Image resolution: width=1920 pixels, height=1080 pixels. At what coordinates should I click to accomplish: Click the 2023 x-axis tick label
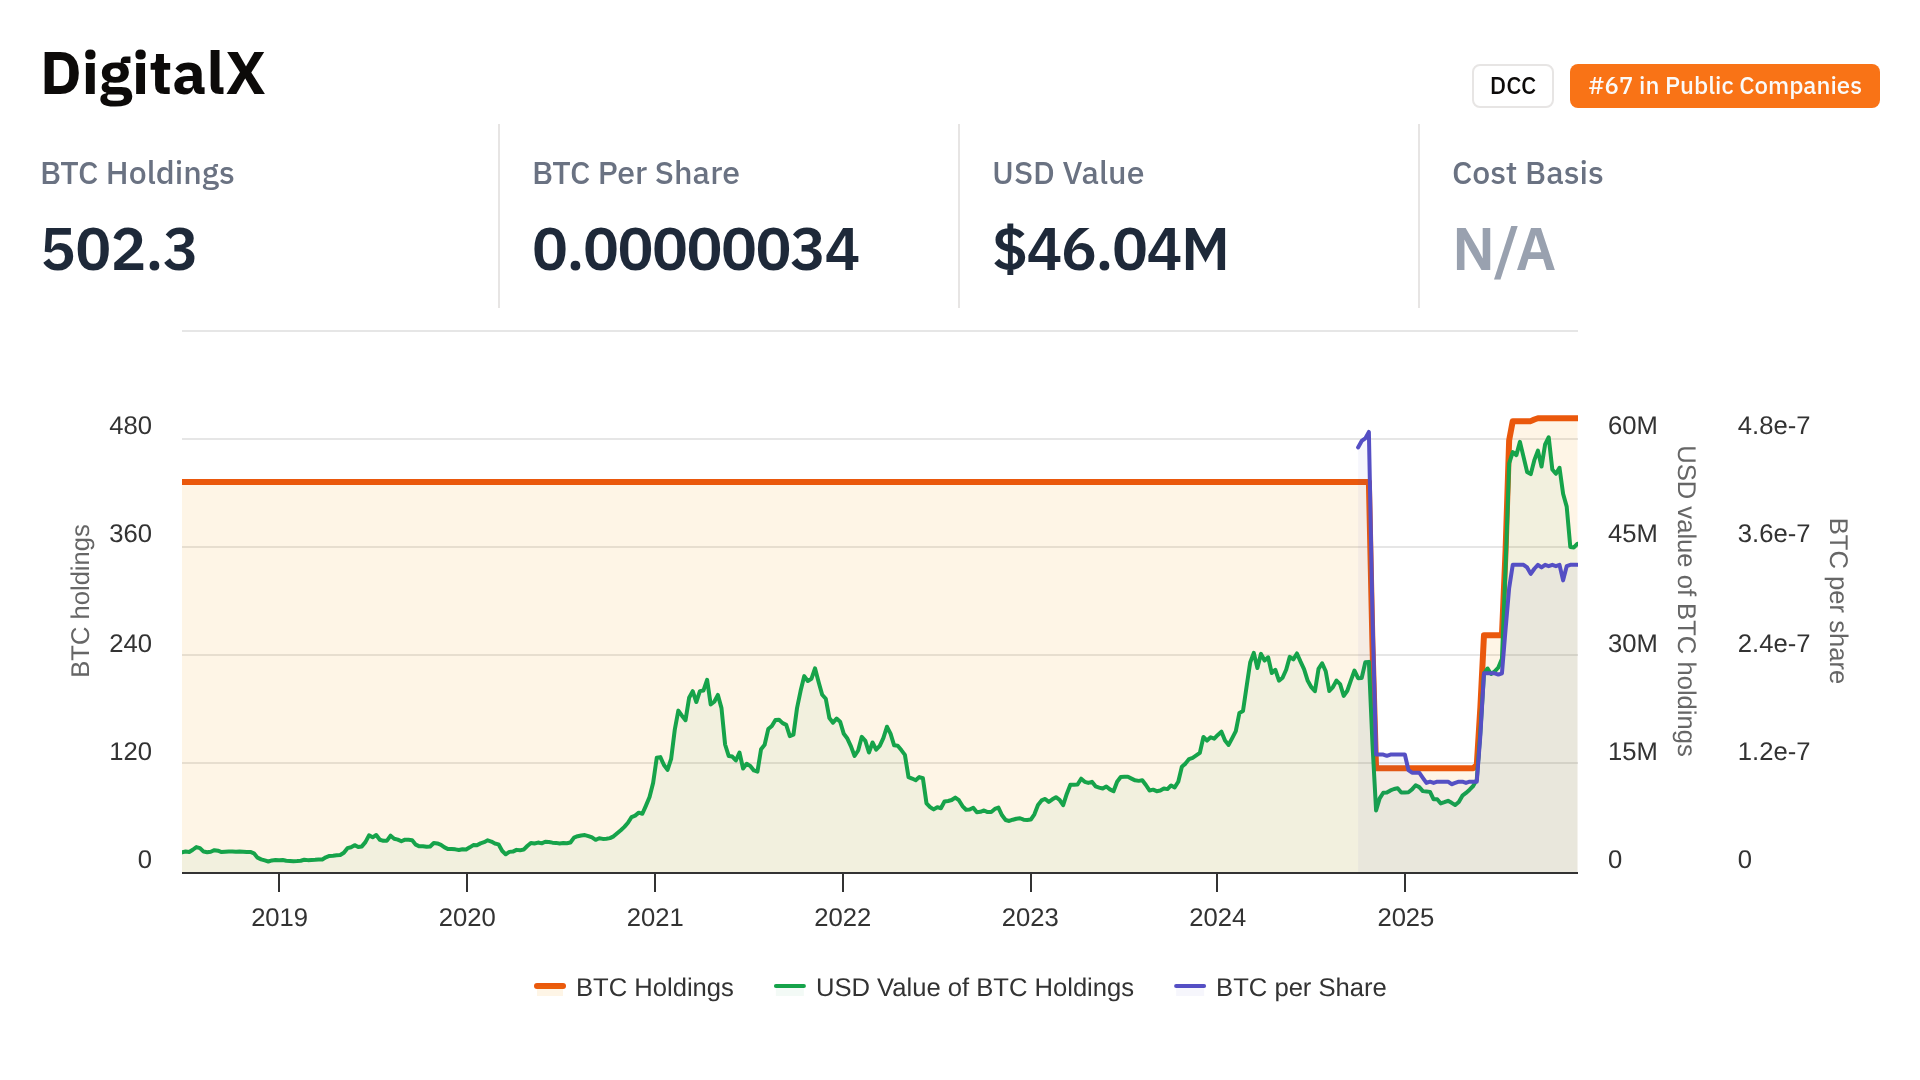[x=1030, y=917]
